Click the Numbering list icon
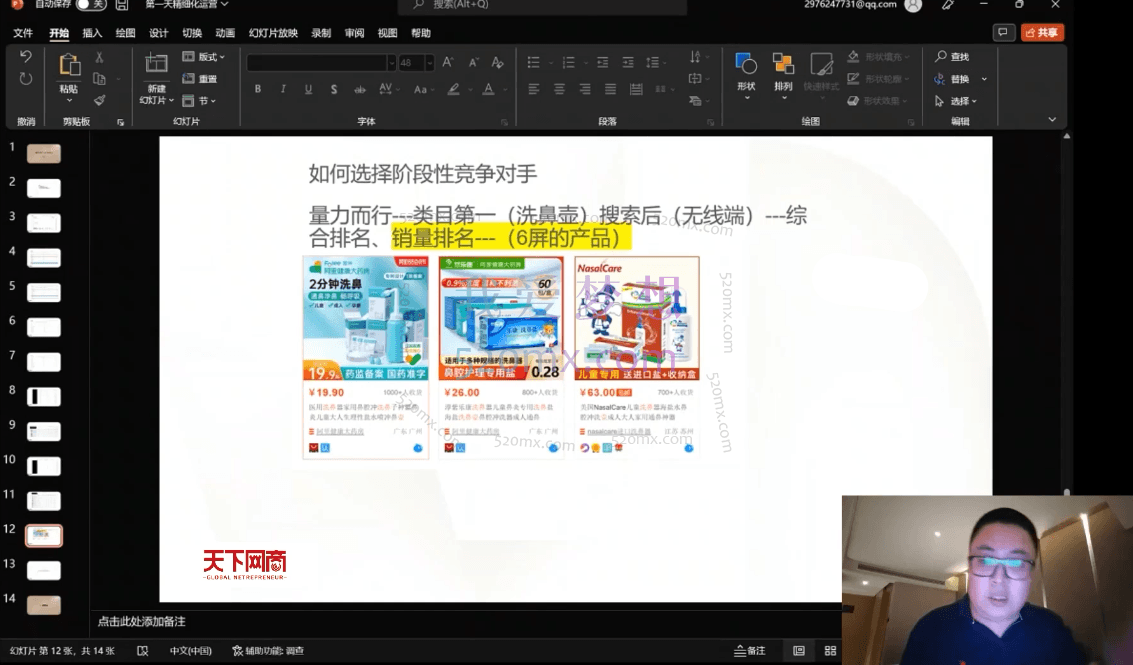This screenshot has width=1133, height=665. [569, 63]
